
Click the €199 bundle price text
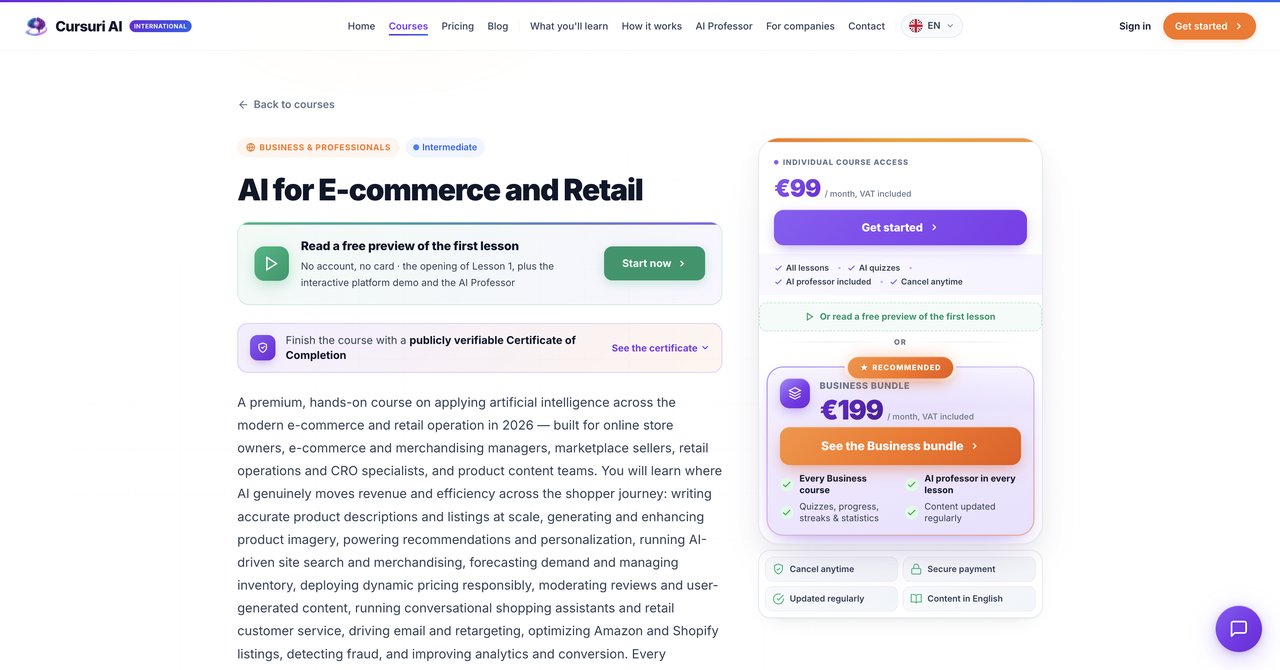(851, 410)
